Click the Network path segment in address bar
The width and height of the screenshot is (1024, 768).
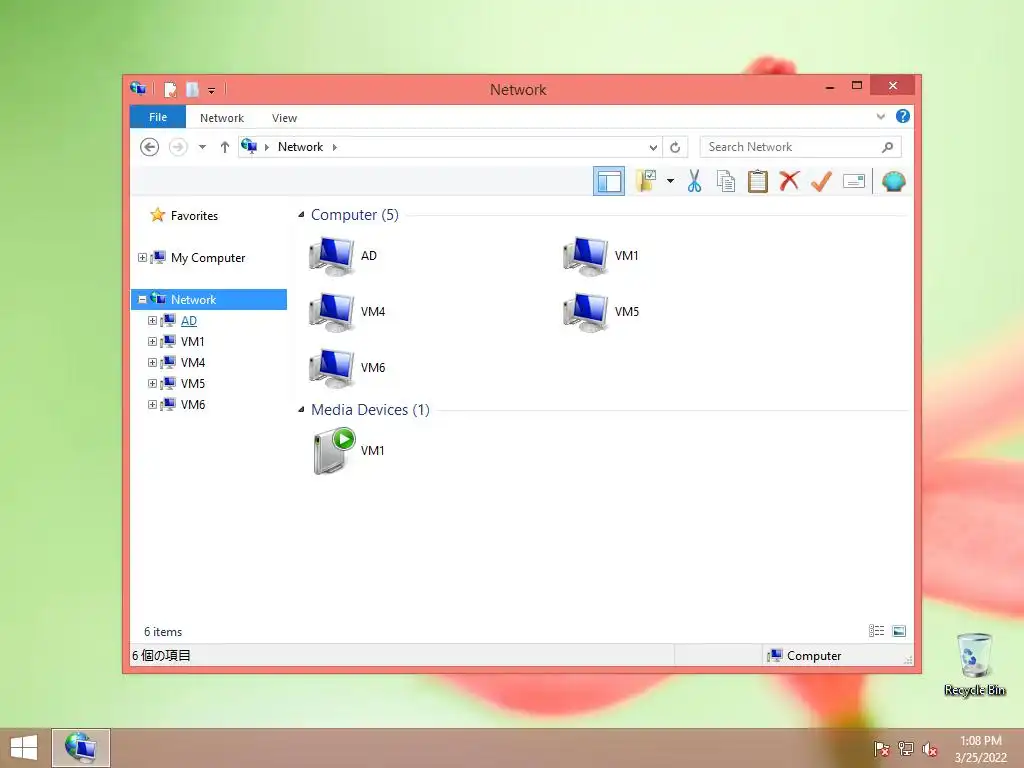point(300,147)
